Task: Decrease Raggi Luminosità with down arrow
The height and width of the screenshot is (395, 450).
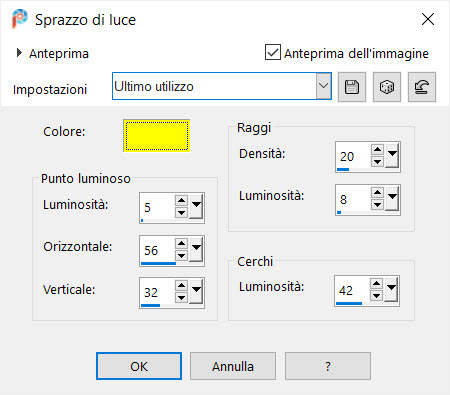Action: (377, 204)
